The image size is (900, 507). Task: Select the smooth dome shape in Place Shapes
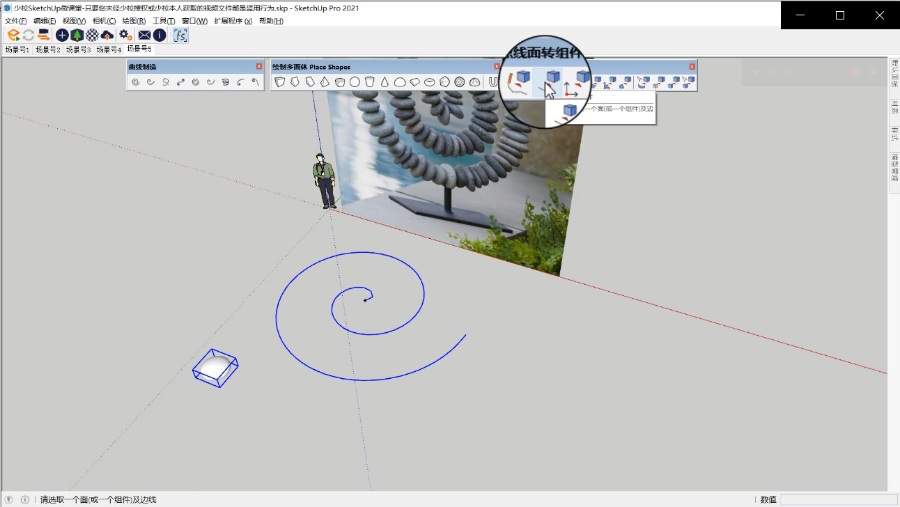pyautogui.click(x=399, y=82)
